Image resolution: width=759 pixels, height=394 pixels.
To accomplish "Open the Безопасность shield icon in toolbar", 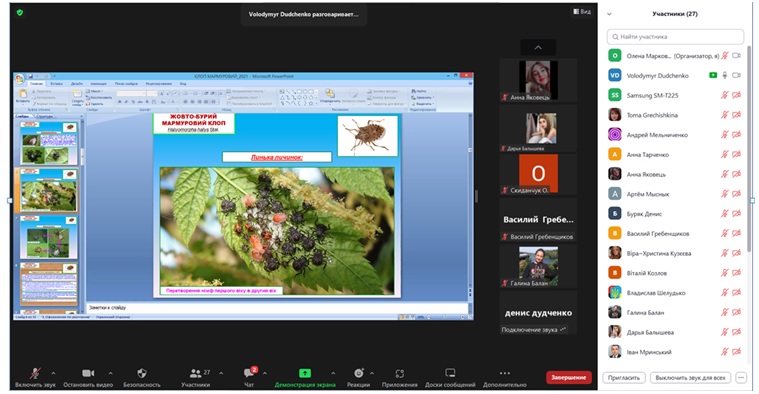I will pyautogui.click(x=142, y=373).
